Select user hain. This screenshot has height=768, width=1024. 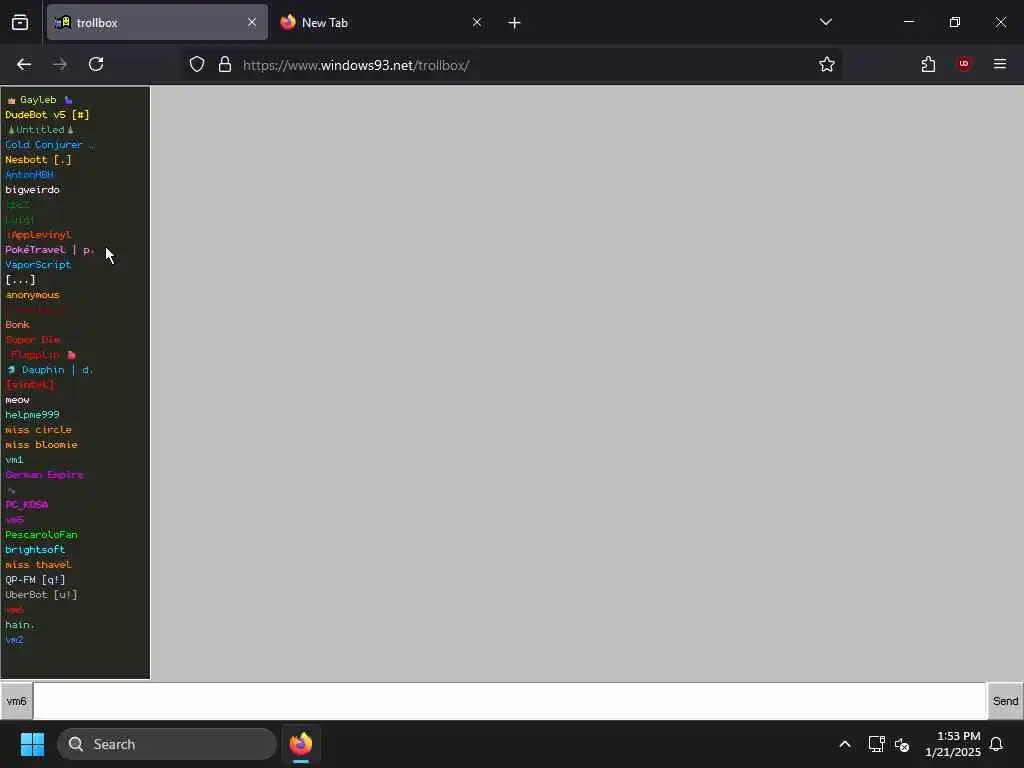(x=20, y=626)
